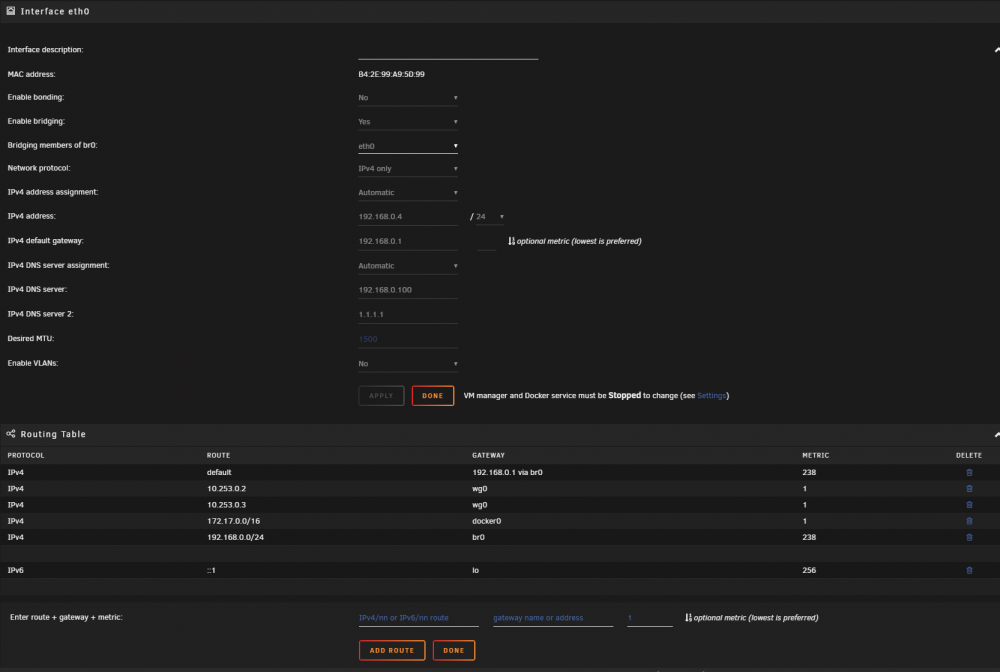This screenshot has width=1000, height=672.
Task: Open the Enable bonding dropdown
Action: [x=408, y=98]
